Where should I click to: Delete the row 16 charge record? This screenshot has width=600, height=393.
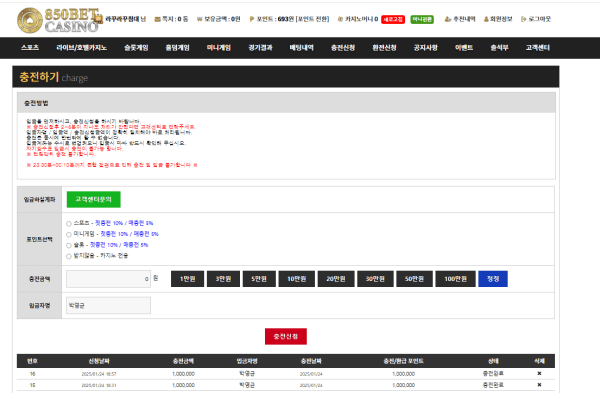pos(539,373)
